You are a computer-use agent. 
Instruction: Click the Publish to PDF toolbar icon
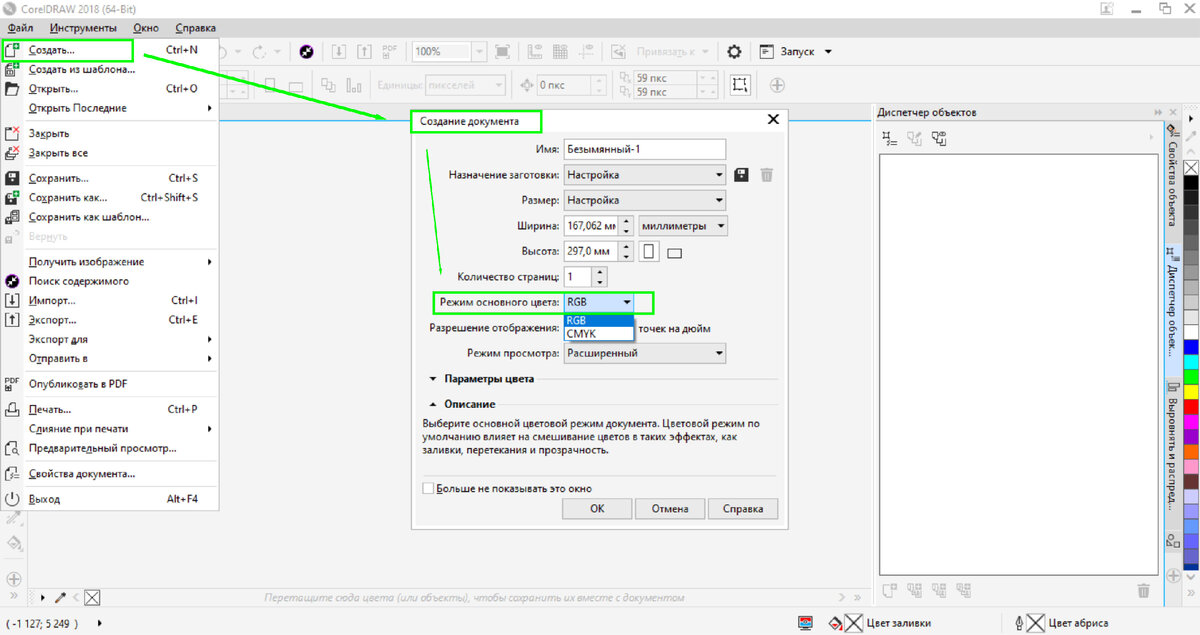click(390, 51)
